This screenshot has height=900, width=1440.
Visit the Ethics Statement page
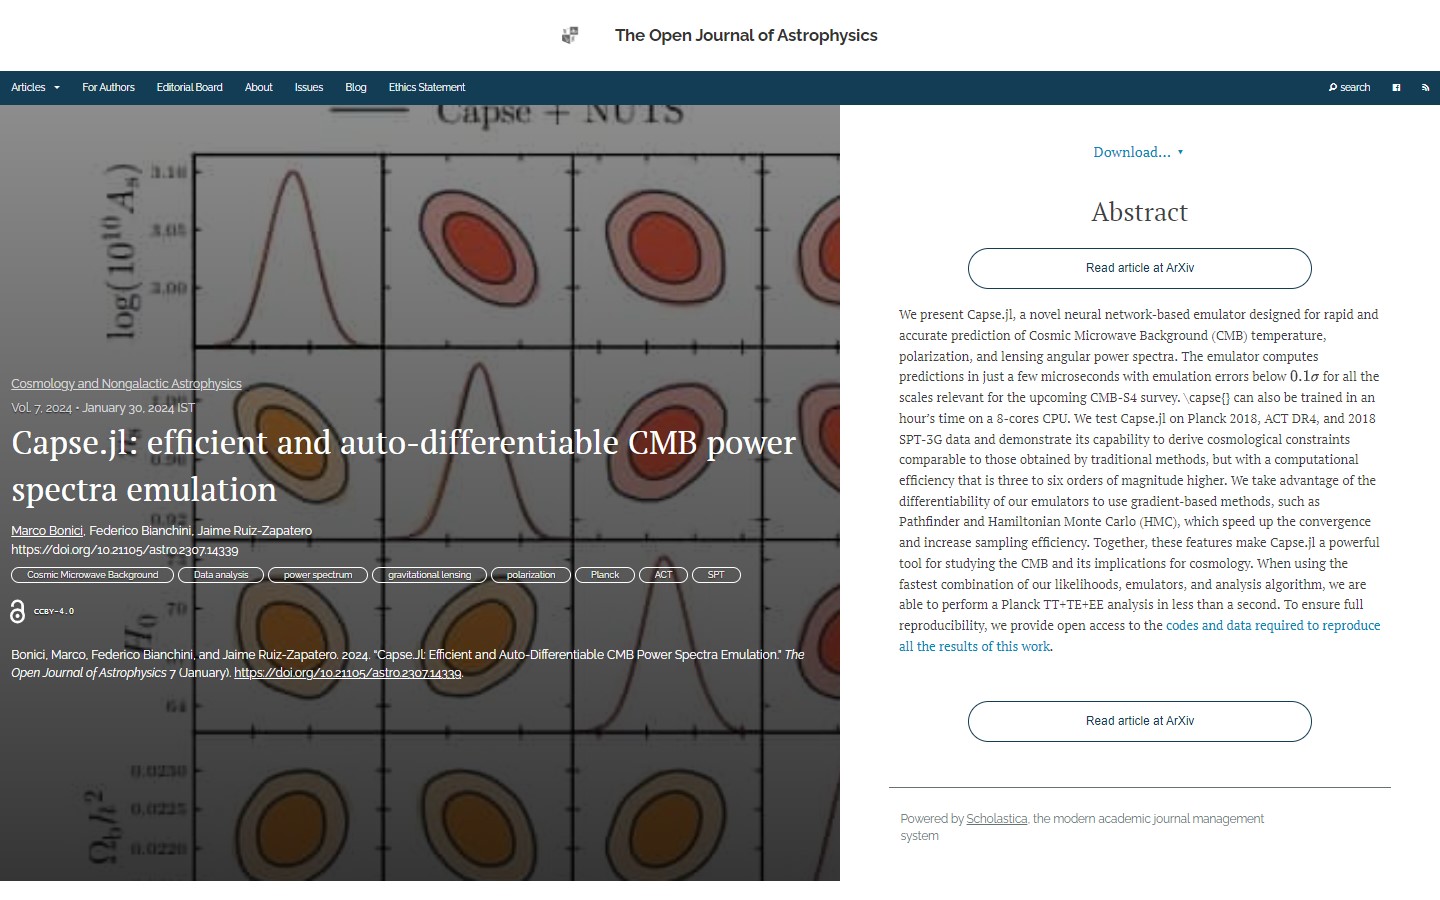426,88
